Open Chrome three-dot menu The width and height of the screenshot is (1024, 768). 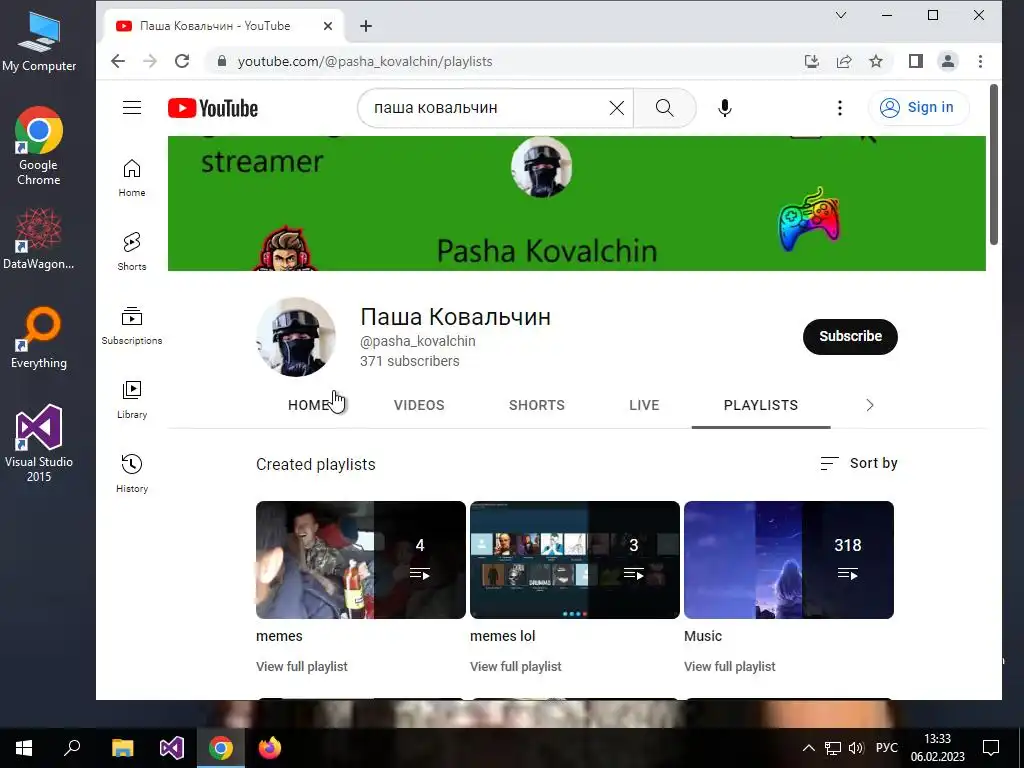click(980, 61)
